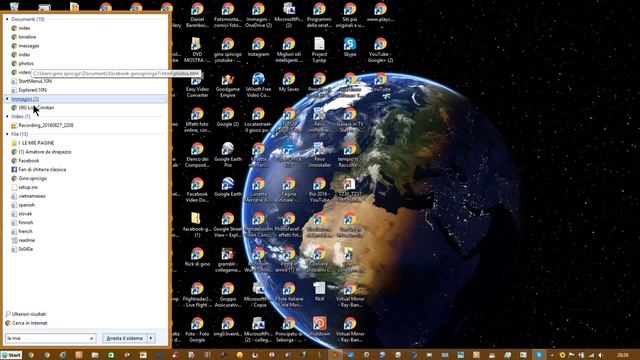Select the DVD MOSTRA folder icon
Screen dimensions: 640x360
pyautogui.click(x=197, y=50)
